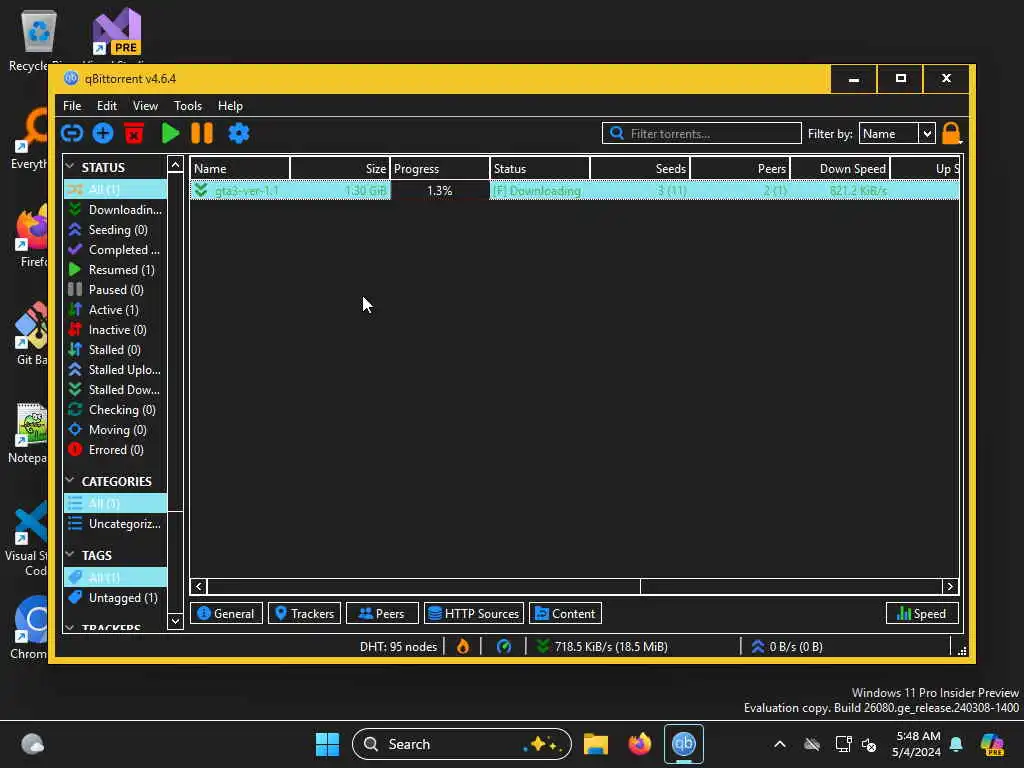Viewport: 1024px width, 768px height.
Task: Select the Stalled (0) status filter
Action: [x=115, y=349]
